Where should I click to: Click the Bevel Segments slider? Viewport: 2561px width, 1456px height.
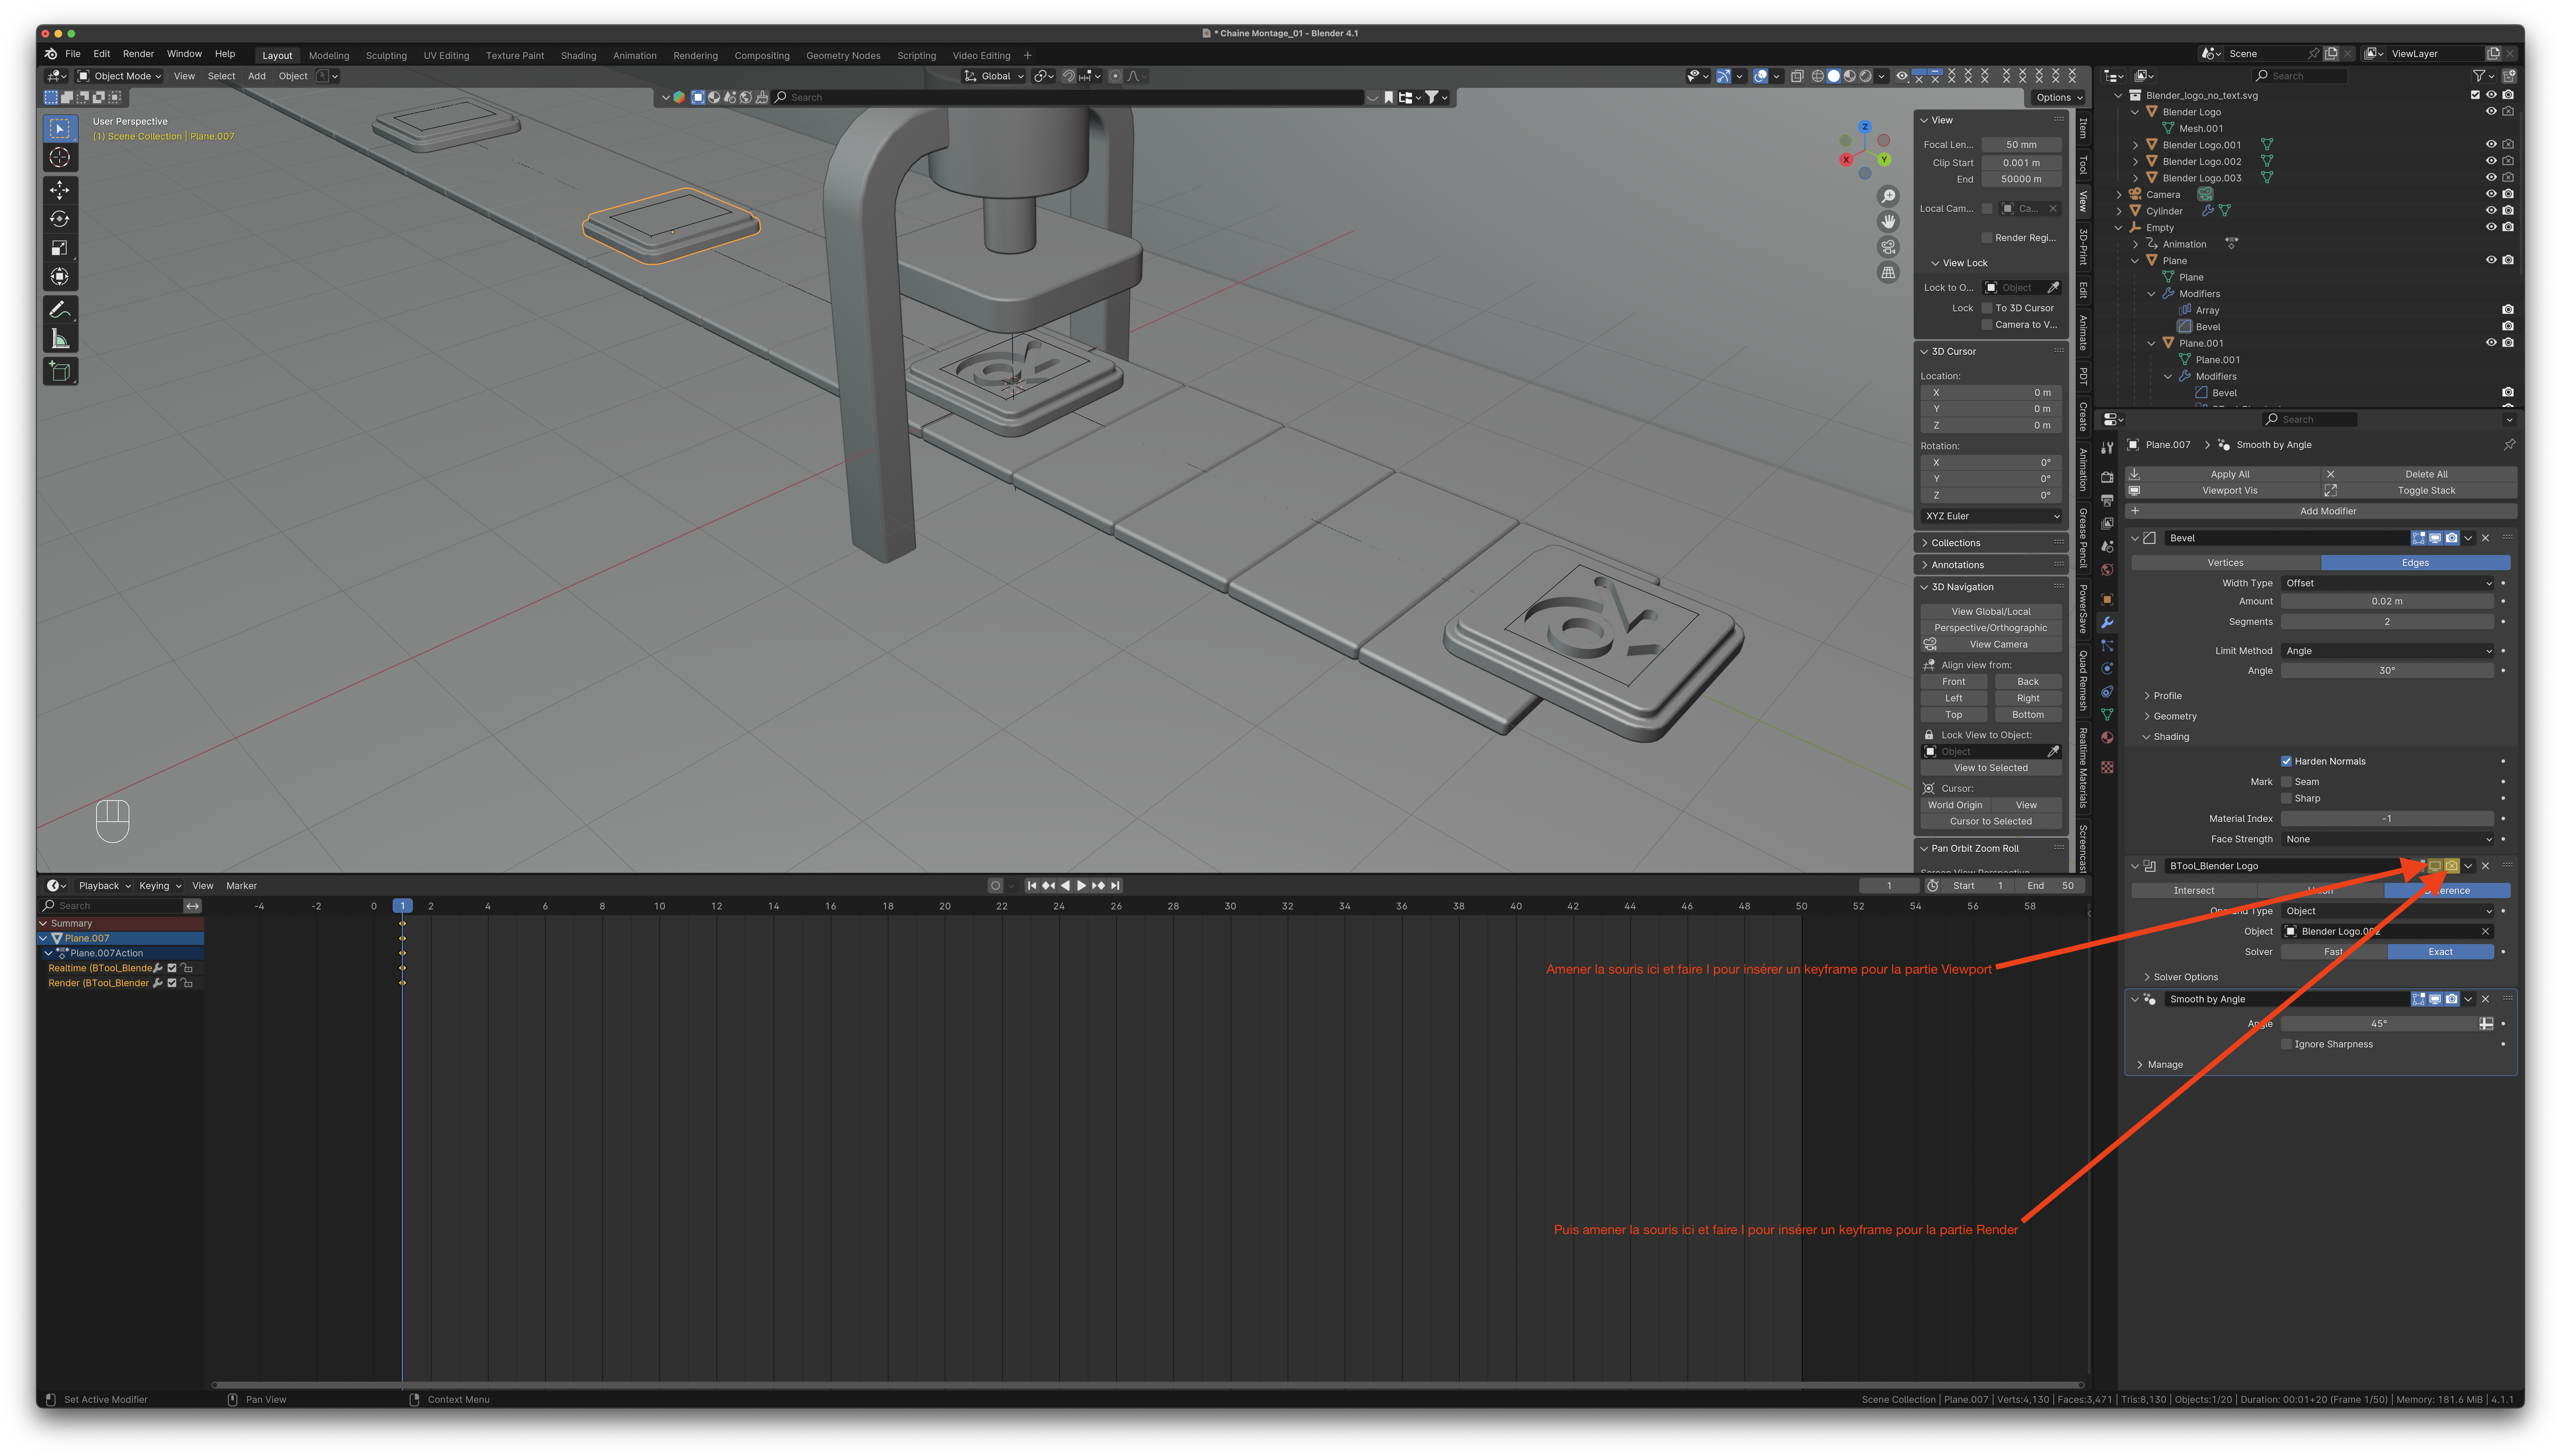2387,622
